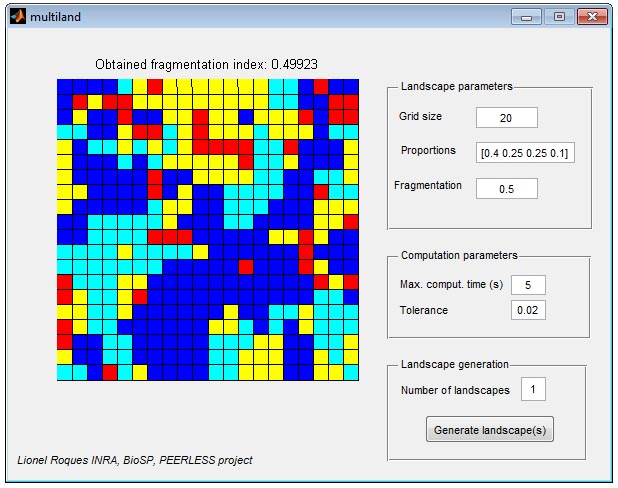Maximize the multiland window
The image size is (618, 488).
[559, 17]
